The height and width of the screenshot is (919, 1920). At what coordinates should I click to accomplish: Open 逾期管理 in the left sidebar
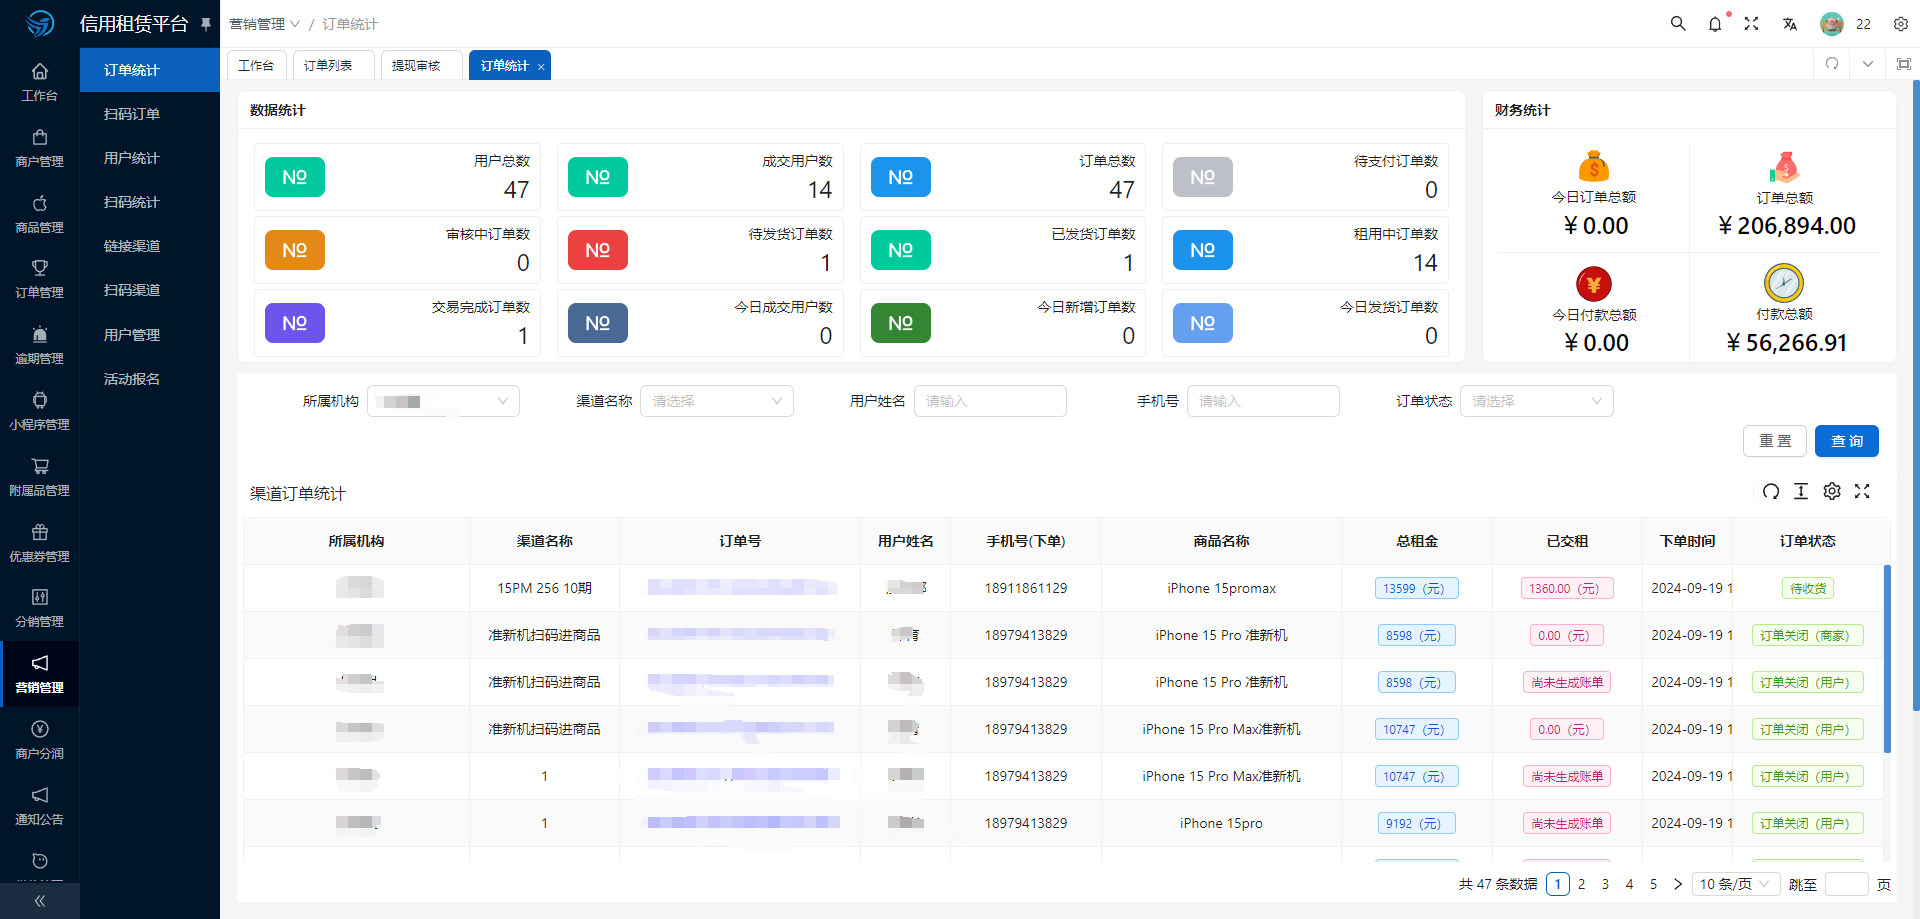(x=40, y=345)
